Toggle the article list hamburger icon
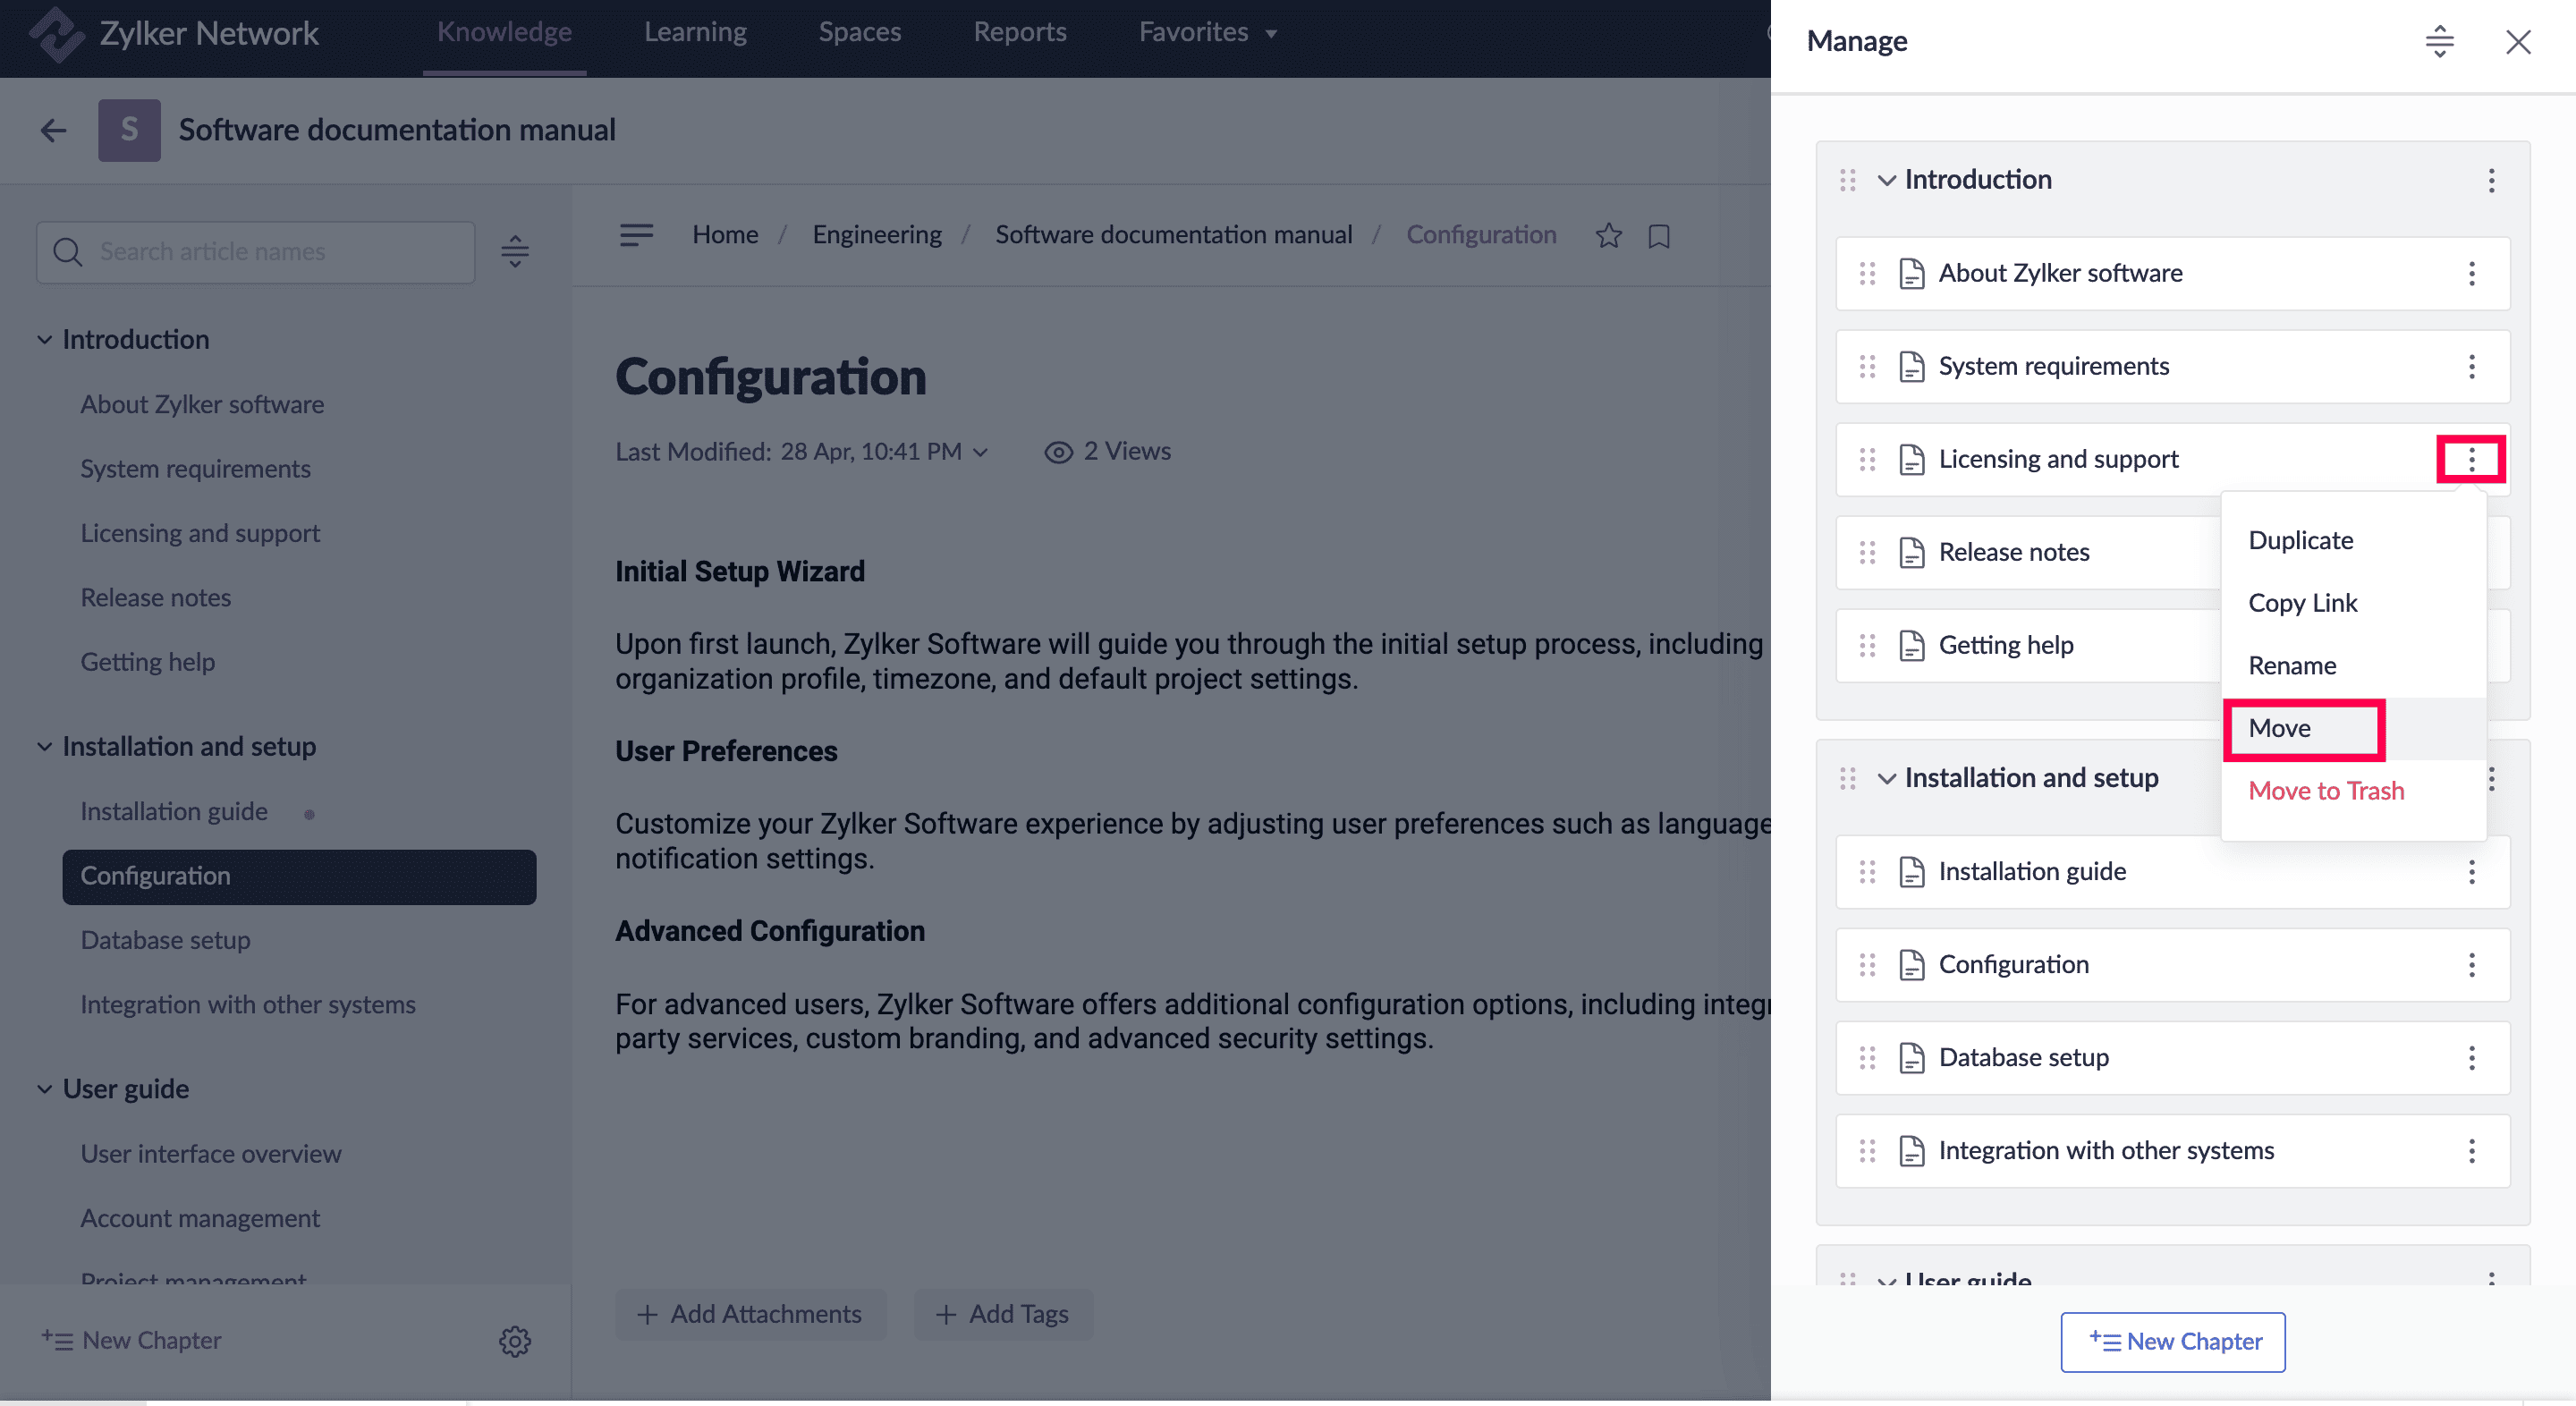Image resolution: width=2576 pixels, height=1406 pixels. pos(636,235)
